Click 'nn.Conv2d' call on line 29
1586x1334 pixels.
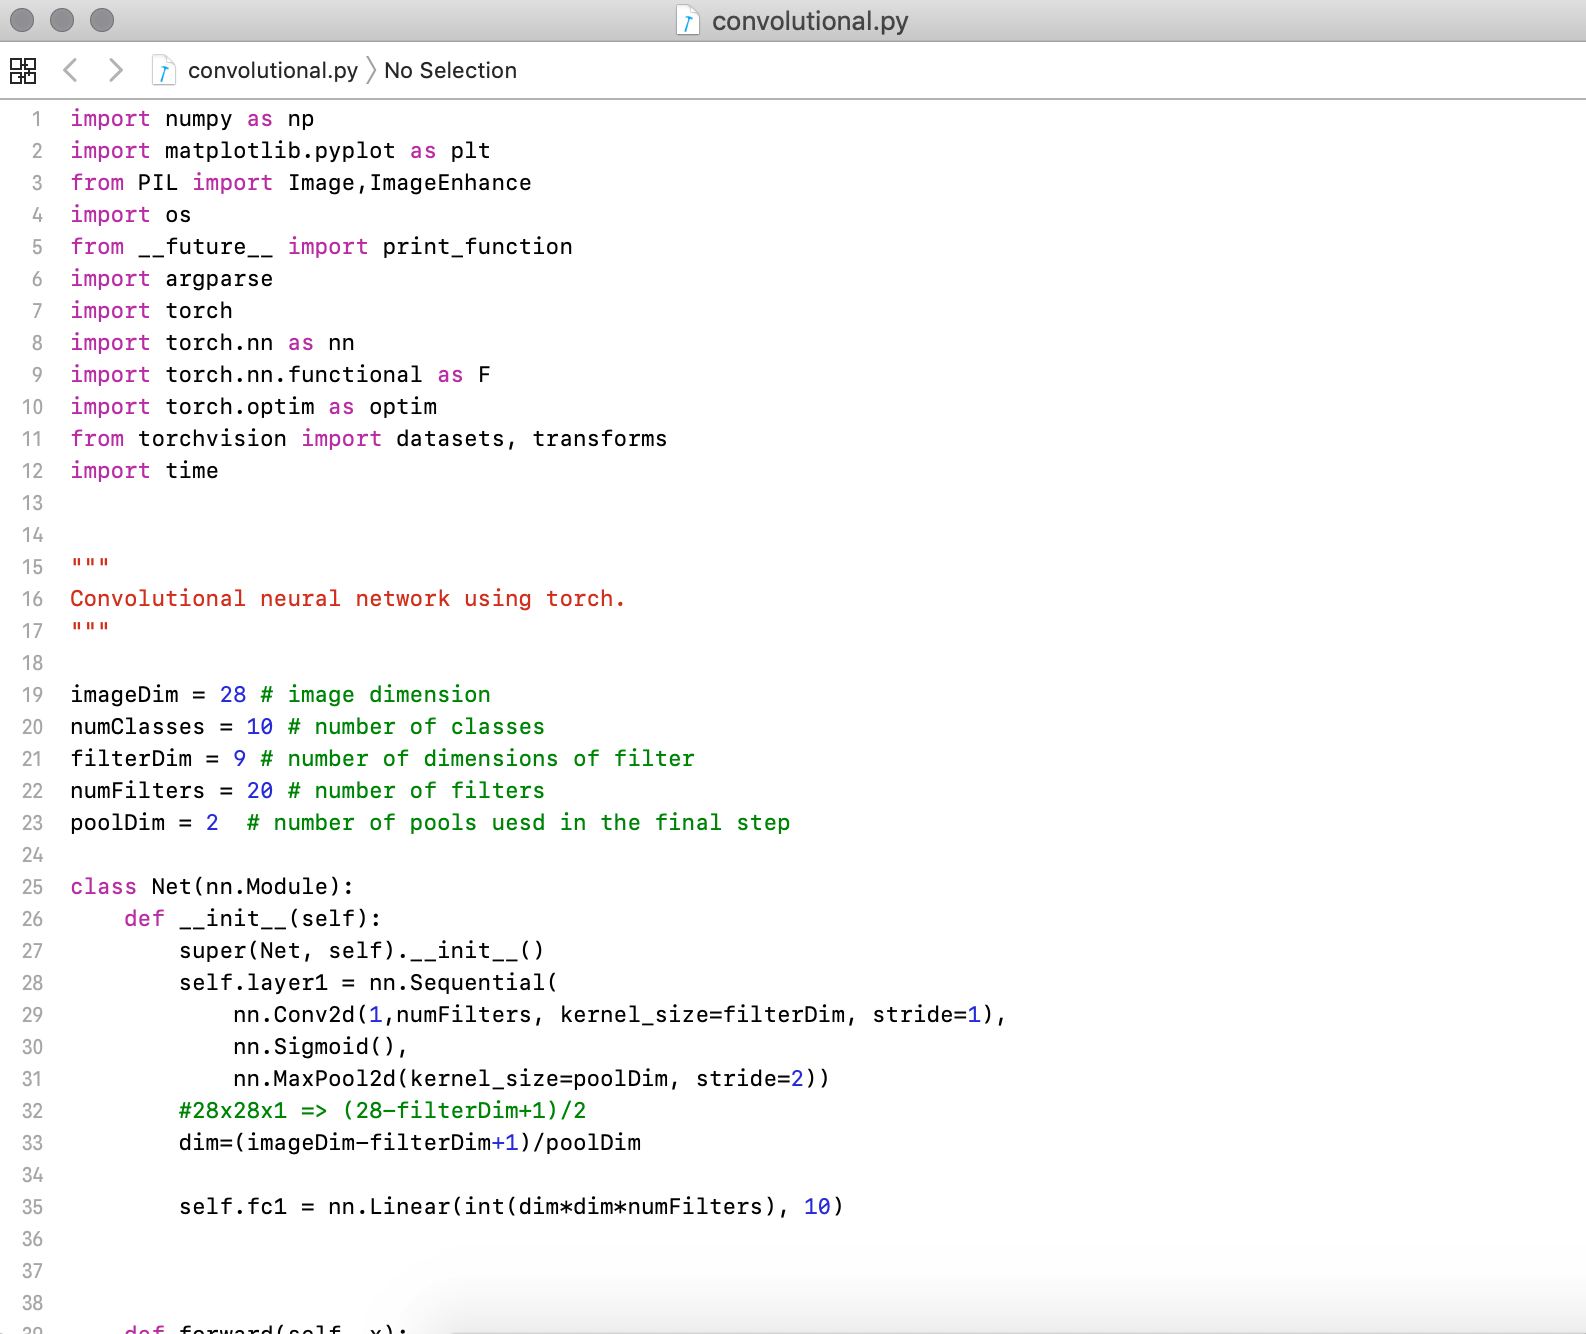[294, 1015]
